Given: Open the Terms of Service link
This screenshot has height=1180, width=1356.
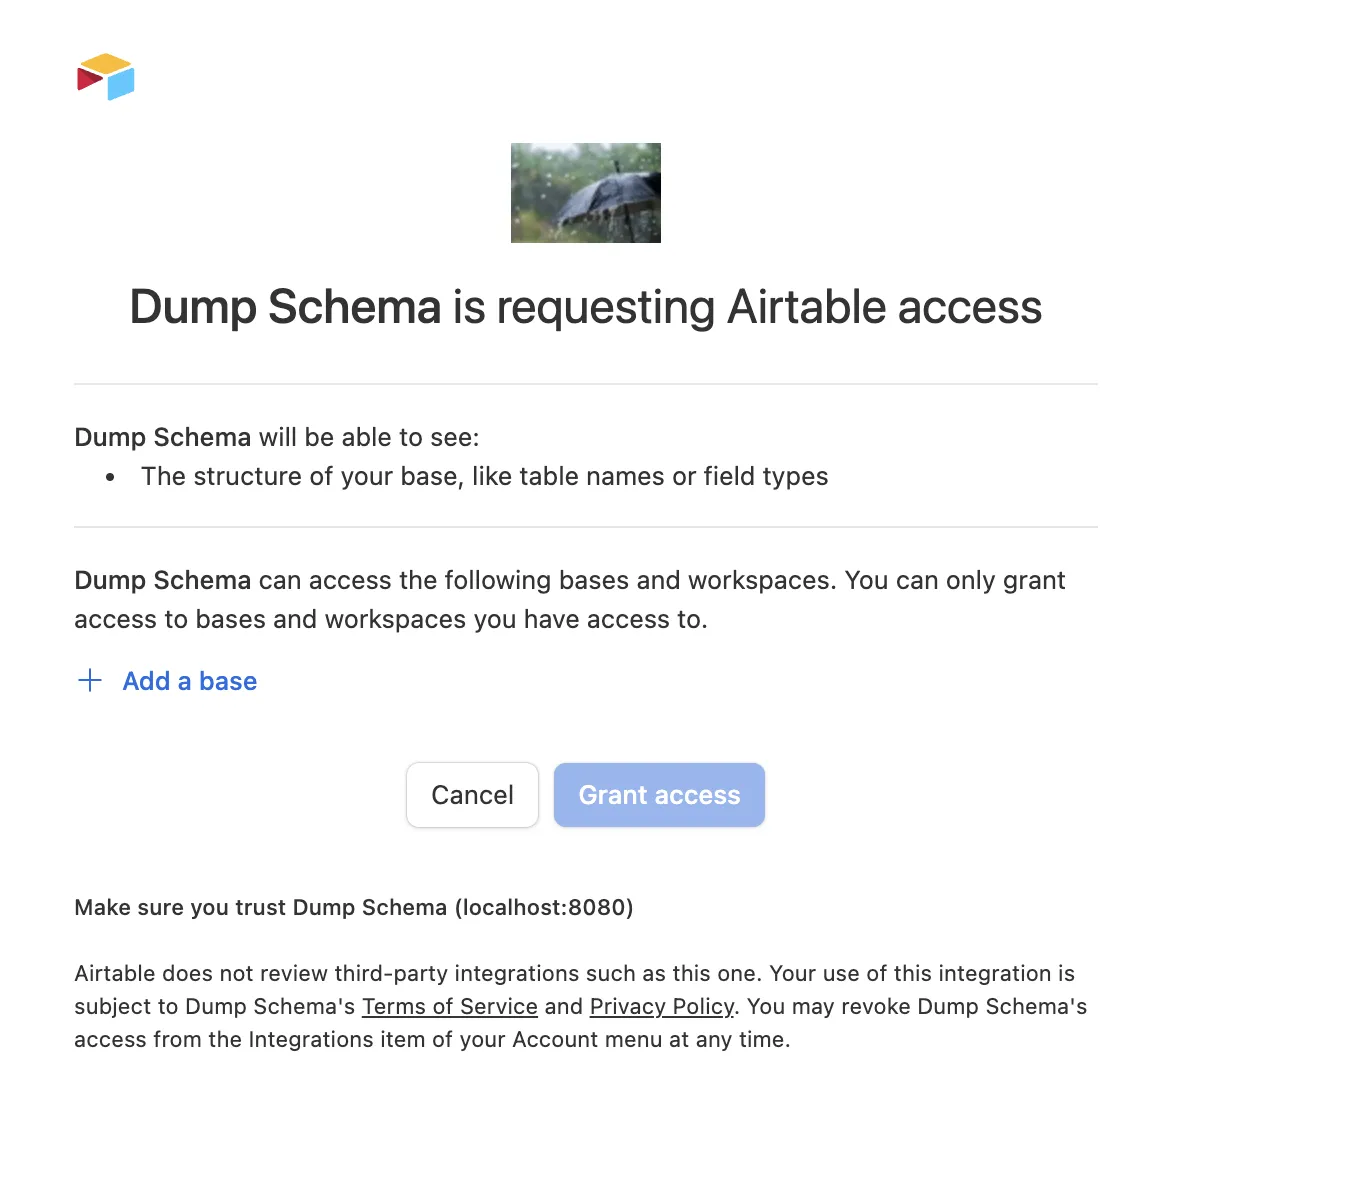Looking at the screenshot, I should [449, 1006].
